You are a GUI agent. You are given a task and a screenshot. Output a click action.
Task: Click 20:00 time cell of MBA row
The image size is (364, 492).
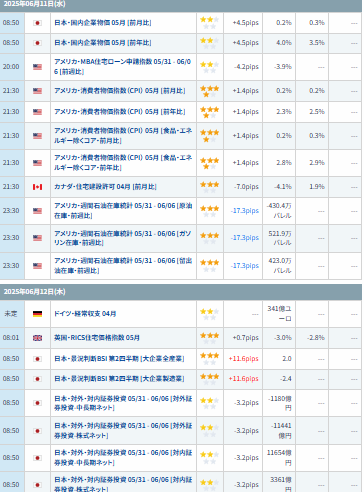point(11,67)
